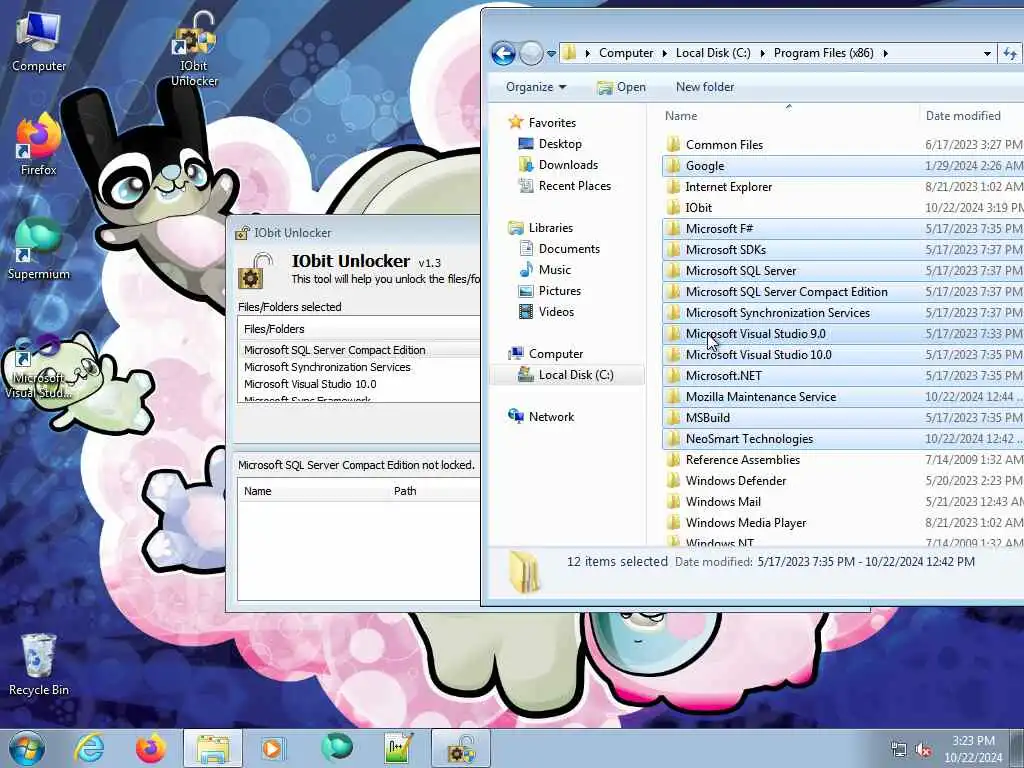The height and width of the screenshot is (768, 1024).
Task: Select the Microsoft SDKs folder
Action: click(x=842, y=249)
